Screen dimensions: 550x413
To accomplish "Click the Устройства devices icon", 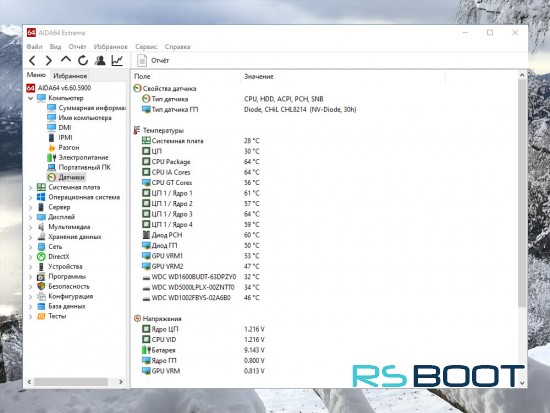I will [41, 267].
